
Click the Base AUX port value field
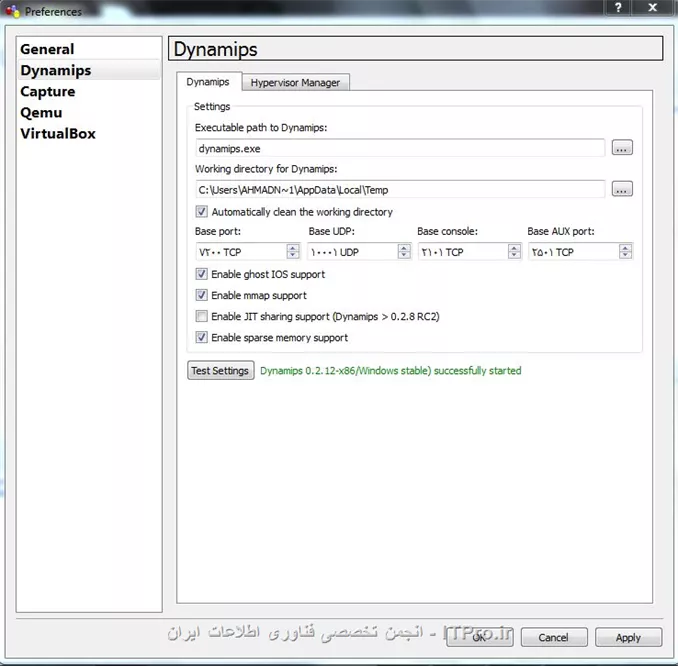tap(574, 252)
